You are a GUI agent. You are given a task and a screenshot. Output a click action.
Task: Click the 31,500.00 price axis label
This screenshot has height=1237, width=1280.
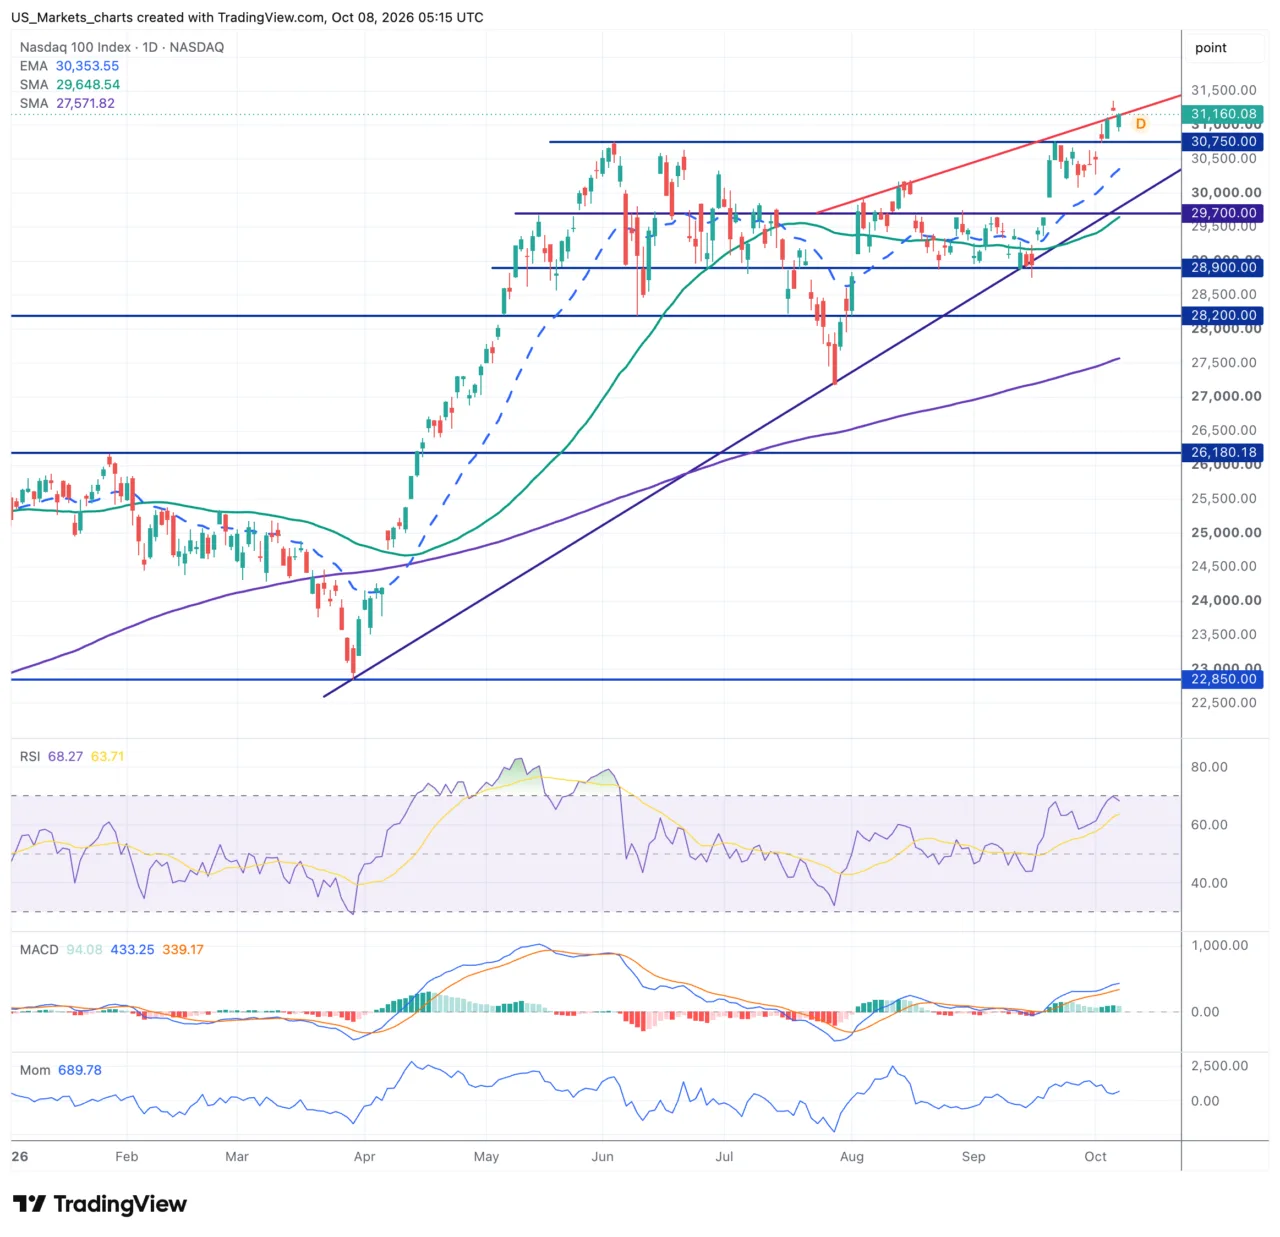[x=1223, y=90]
